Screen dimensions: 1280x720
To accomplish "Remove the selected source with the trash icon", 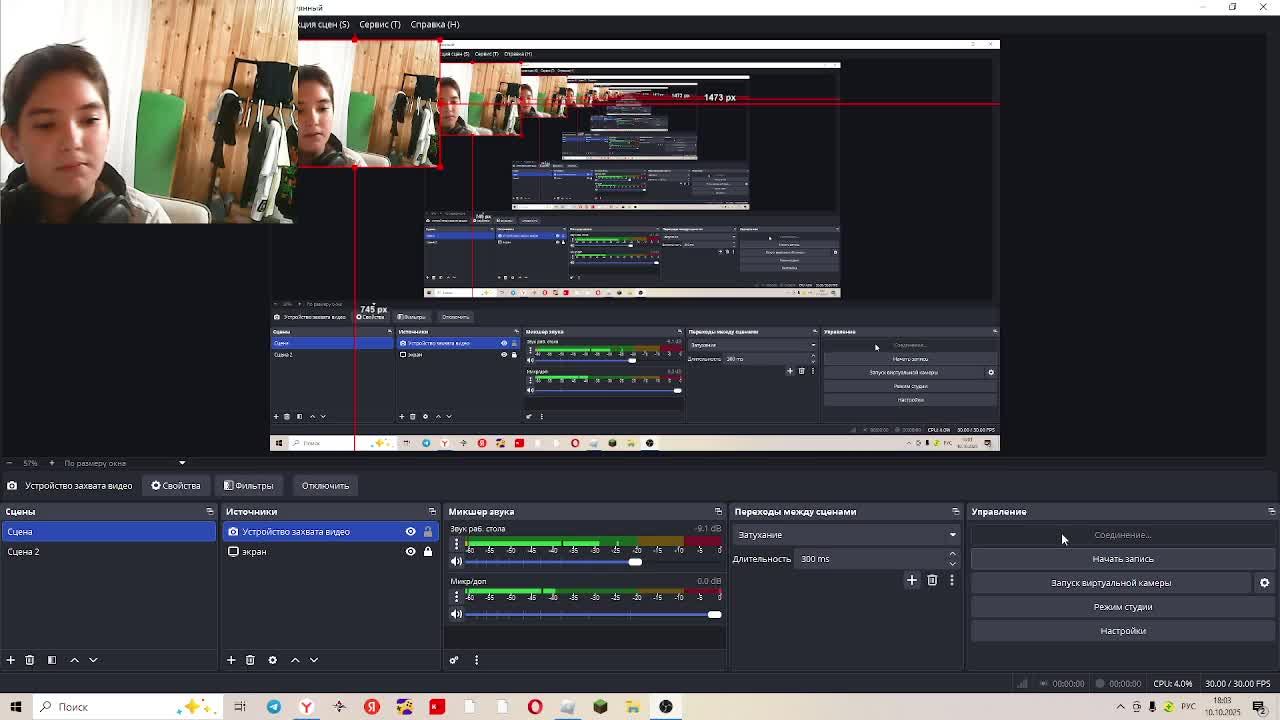I will [x=250, y=660].
